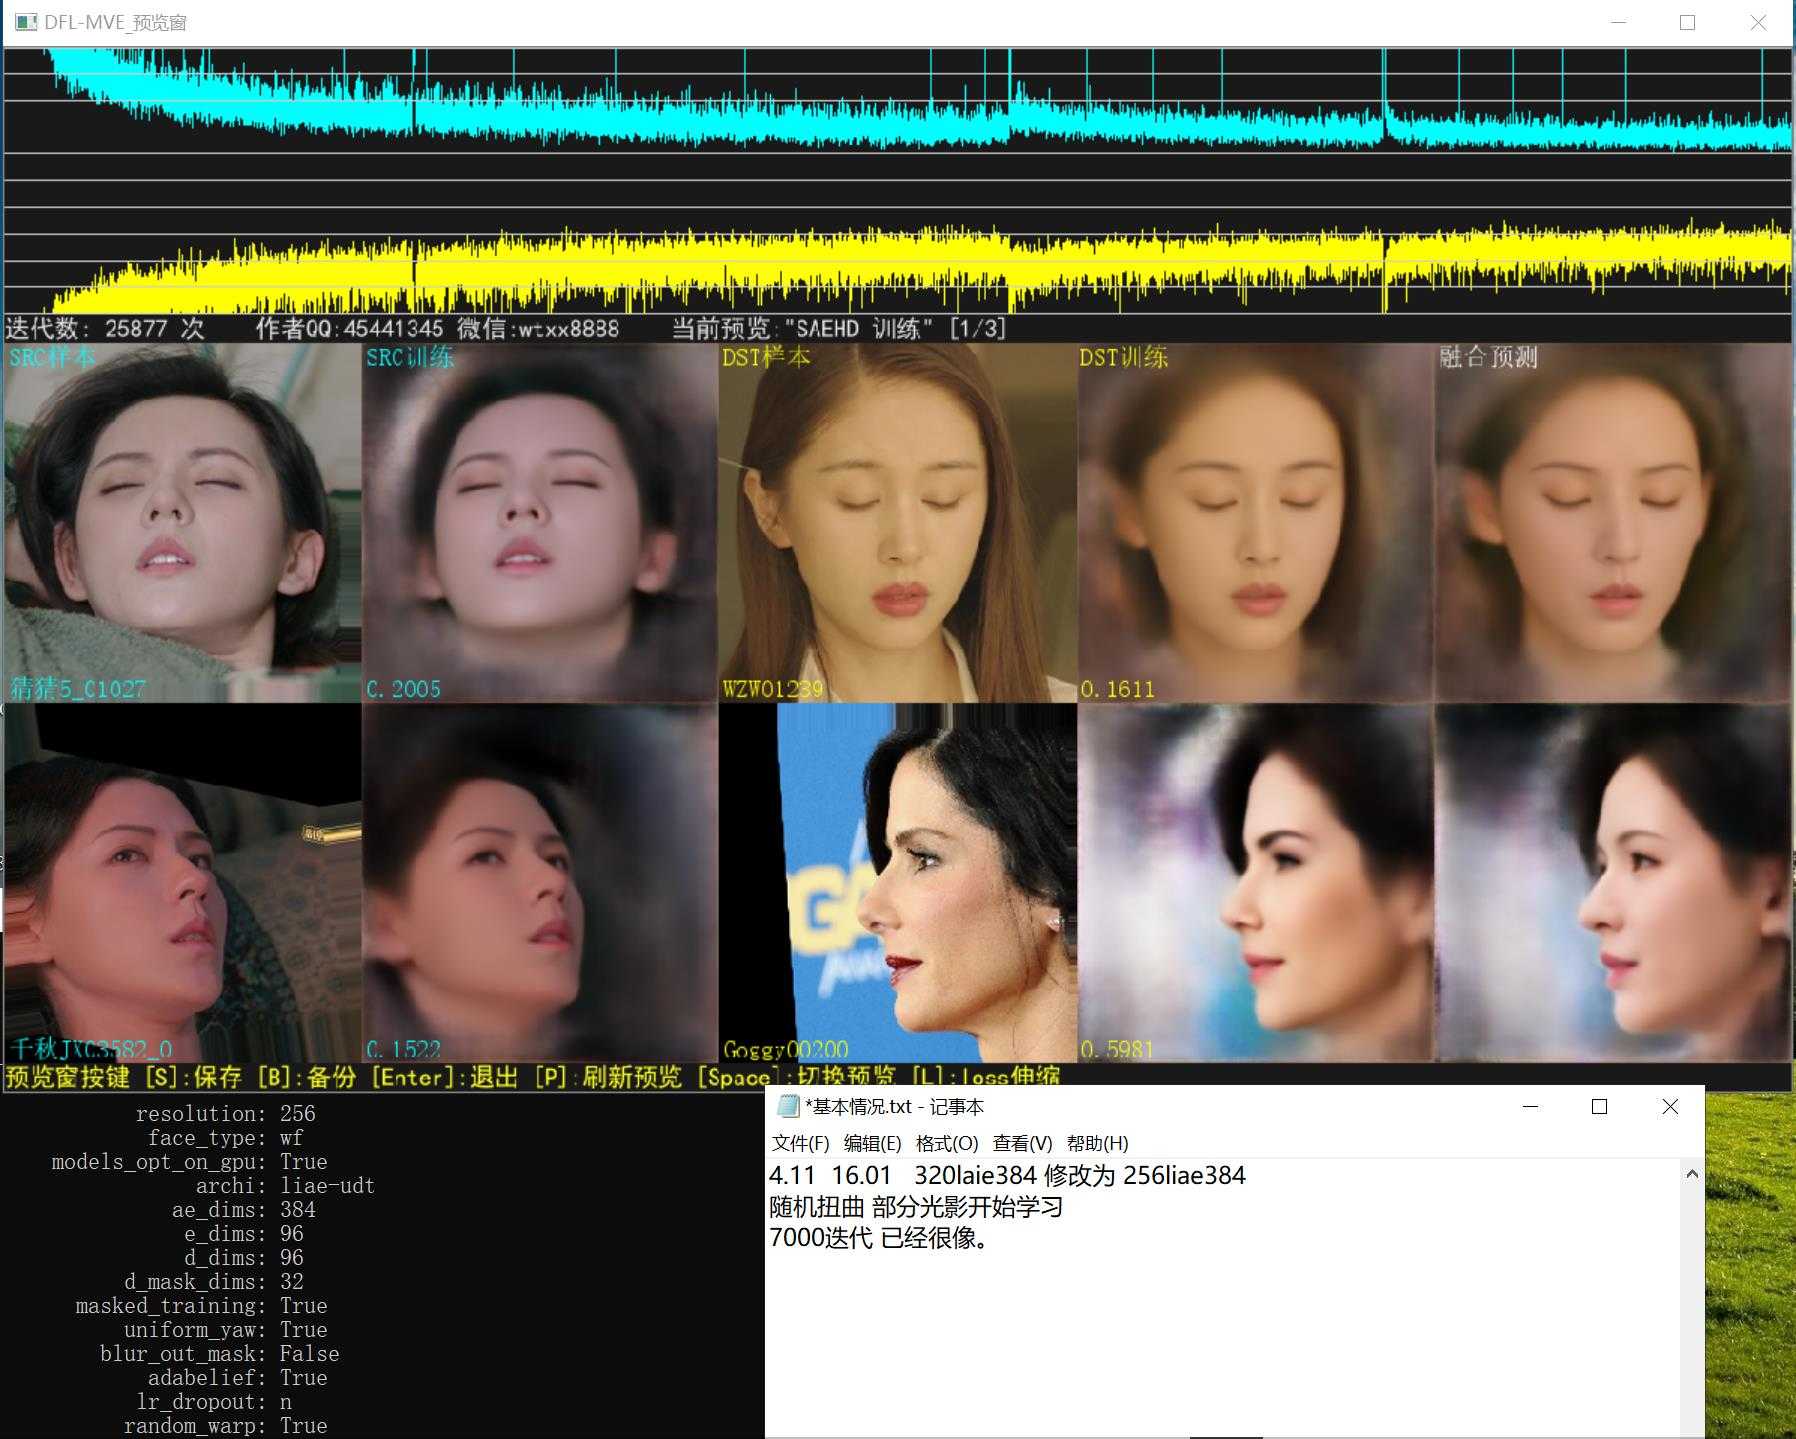This screenshot has width=1796, height=1439.
Task: Maximize the Notepad window
Action: pyautogui.click(x=1599, y=1106)
